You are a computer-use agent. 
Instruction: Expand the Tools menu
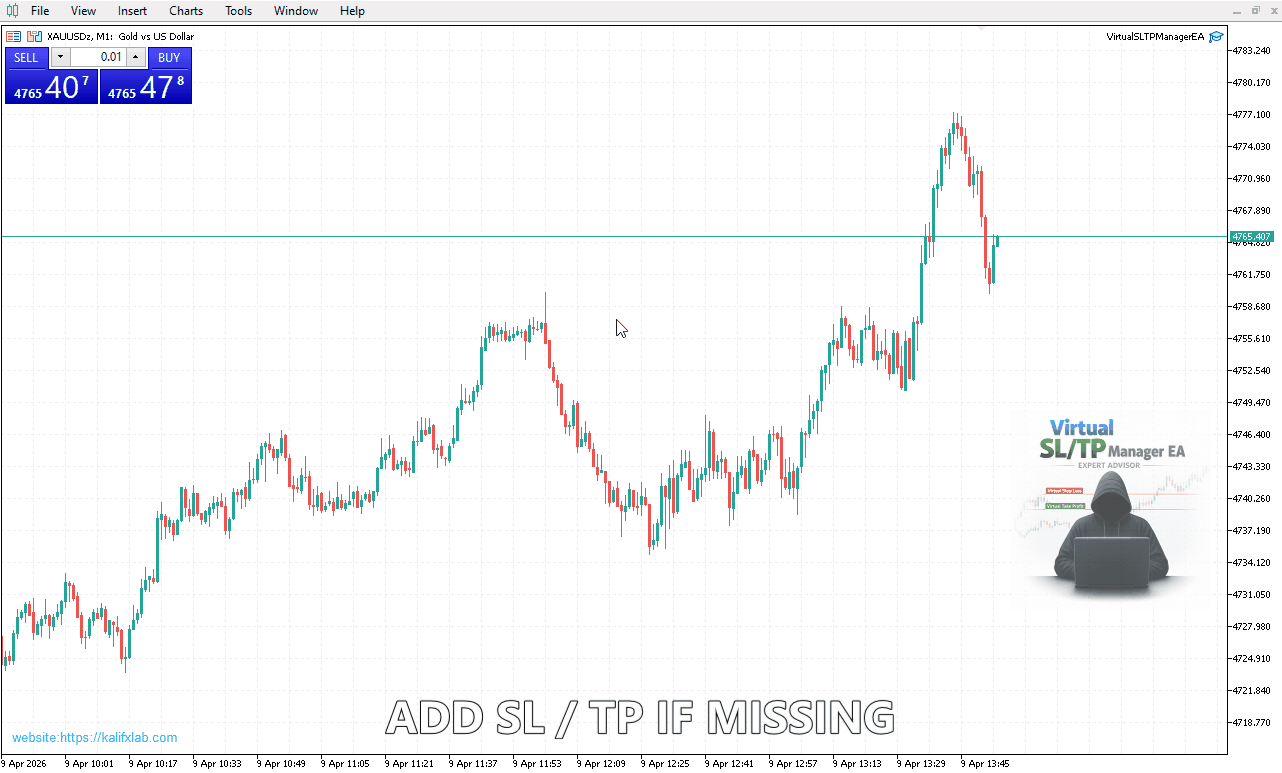[x=239, y=11]
